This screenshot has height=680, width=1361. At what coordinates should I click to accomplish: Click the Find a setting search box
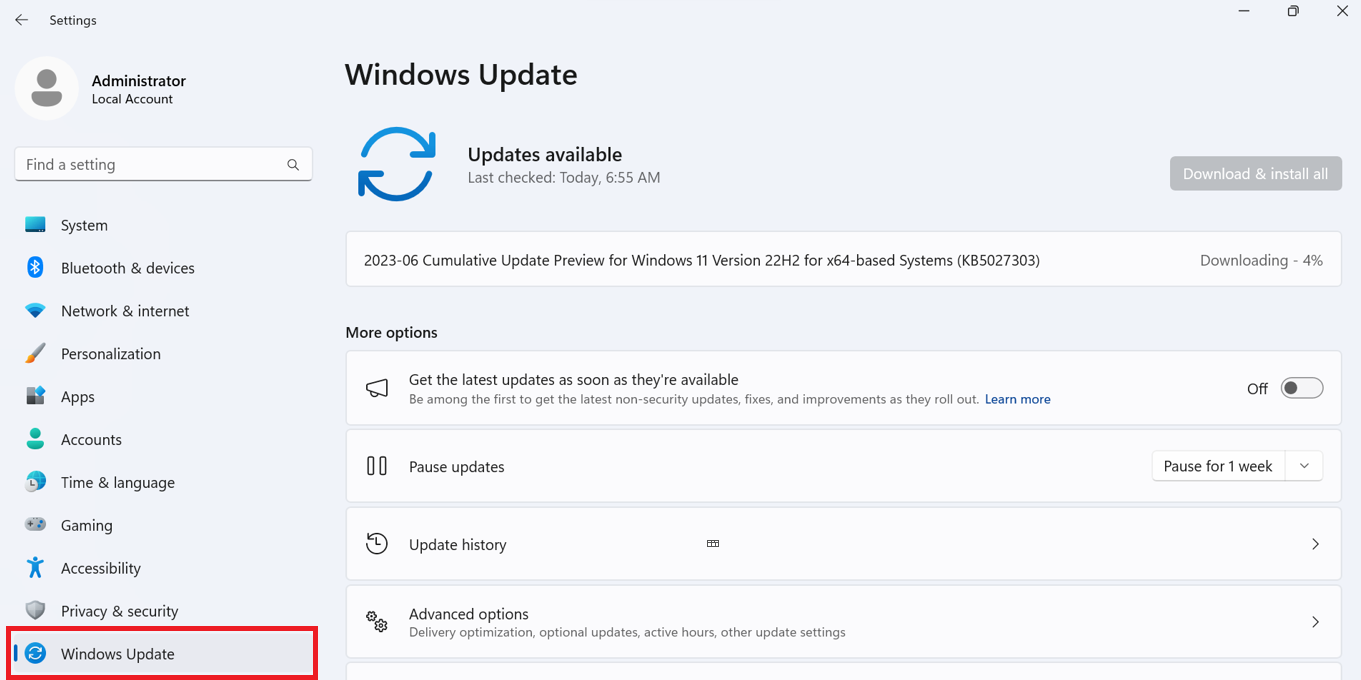click(x=163, y=164)
